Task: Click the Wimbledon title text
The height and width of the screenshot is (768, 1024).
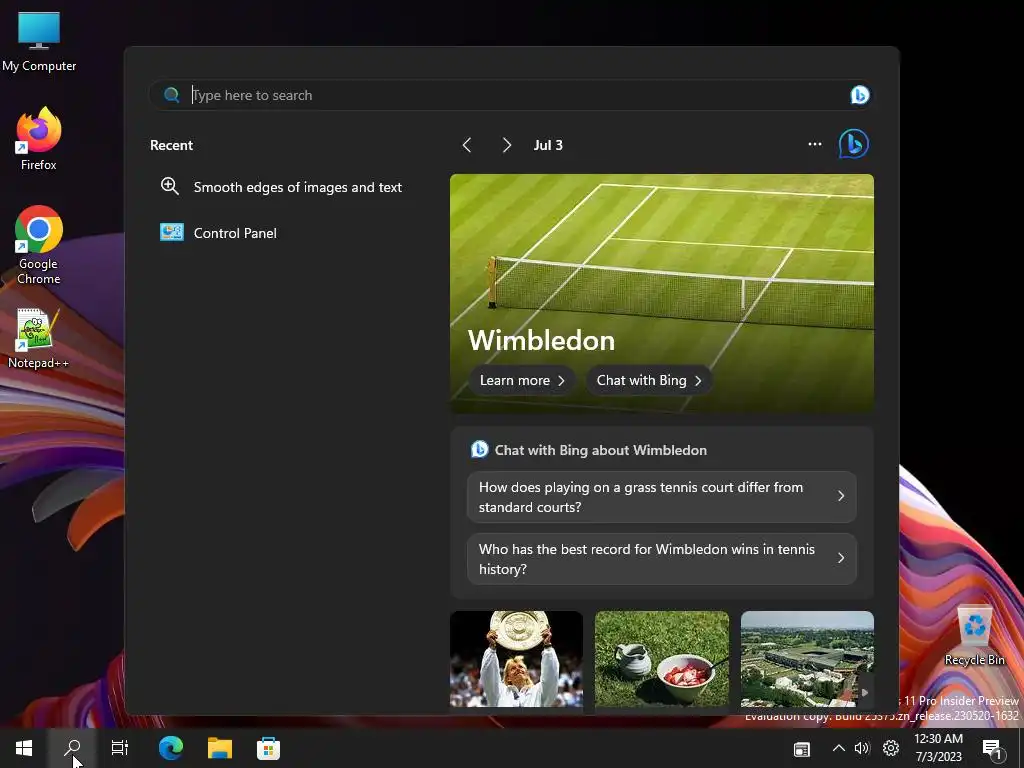Action: coord(541,340)
